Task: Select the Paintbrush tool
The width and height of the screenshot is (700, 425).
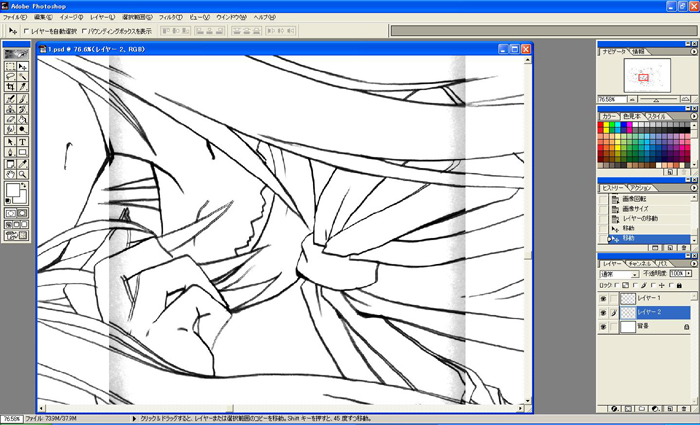Action: 22,99
